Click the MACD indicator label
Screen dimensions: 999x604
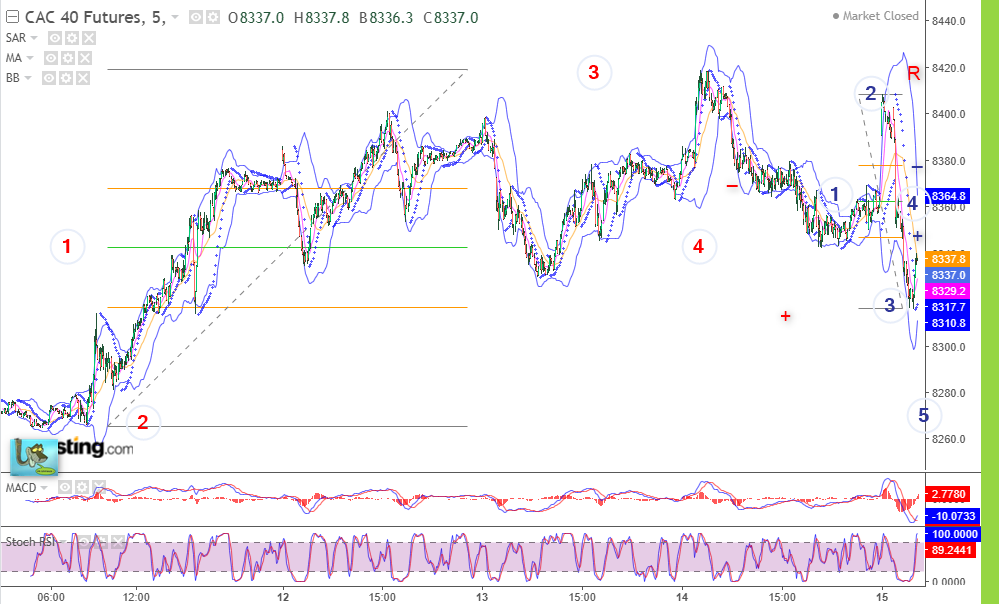click(21, 488)
